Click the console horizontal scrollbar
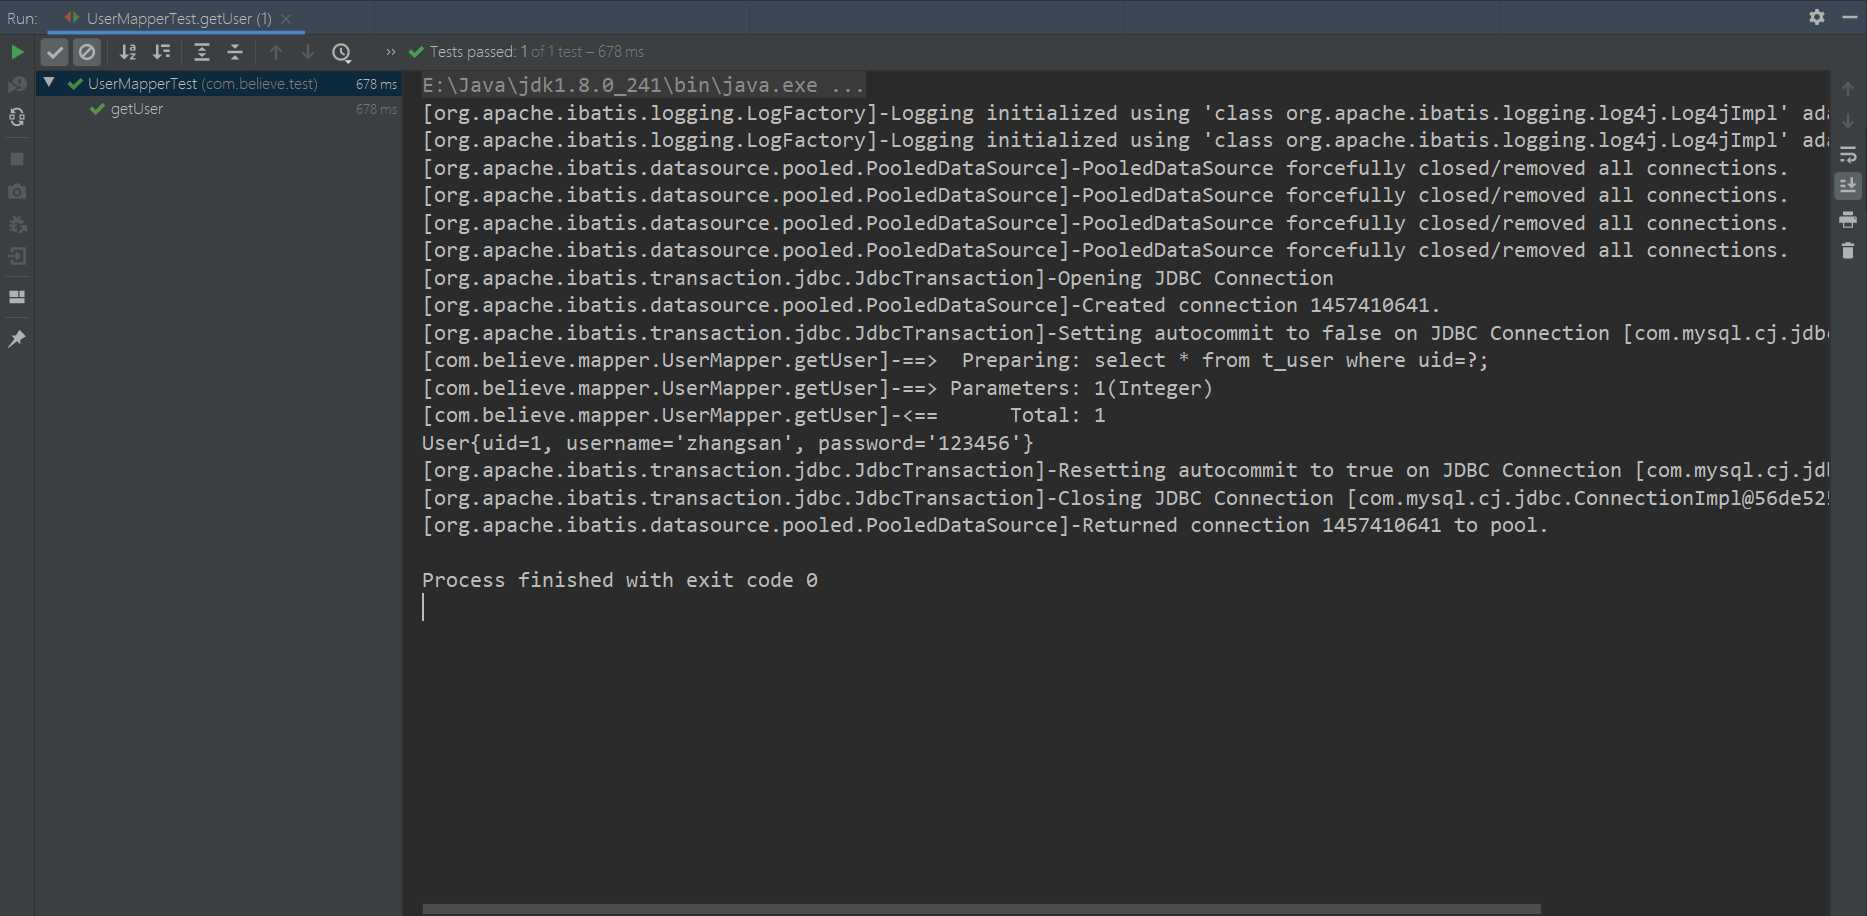 981,909
